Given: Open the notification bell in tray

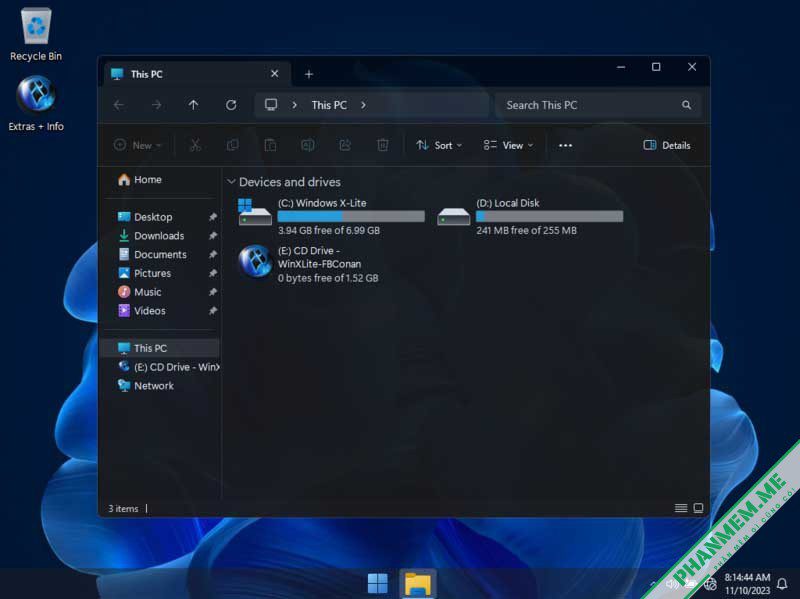Looking at the screenshot, I should pyautogui.click(x=782, y=584).
